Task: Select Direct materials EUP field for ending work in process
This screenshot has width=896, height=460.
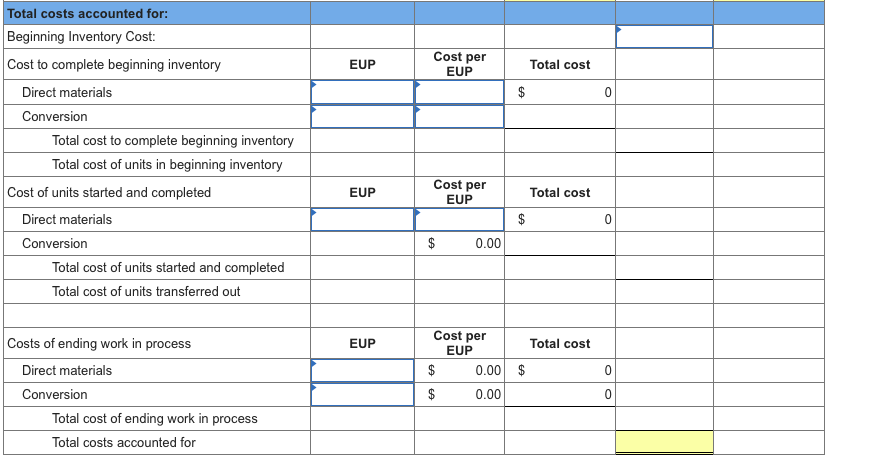Action: tap(362, 370)
